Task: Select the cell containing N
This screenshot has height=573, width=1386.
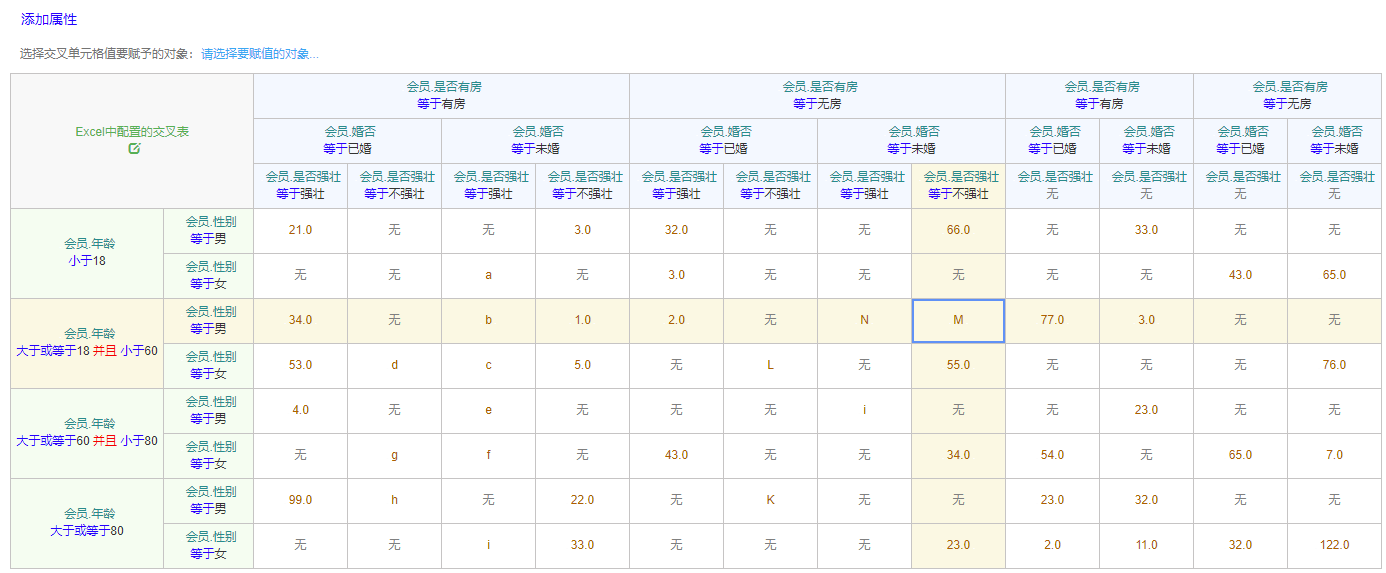Action: pos(864,321)
